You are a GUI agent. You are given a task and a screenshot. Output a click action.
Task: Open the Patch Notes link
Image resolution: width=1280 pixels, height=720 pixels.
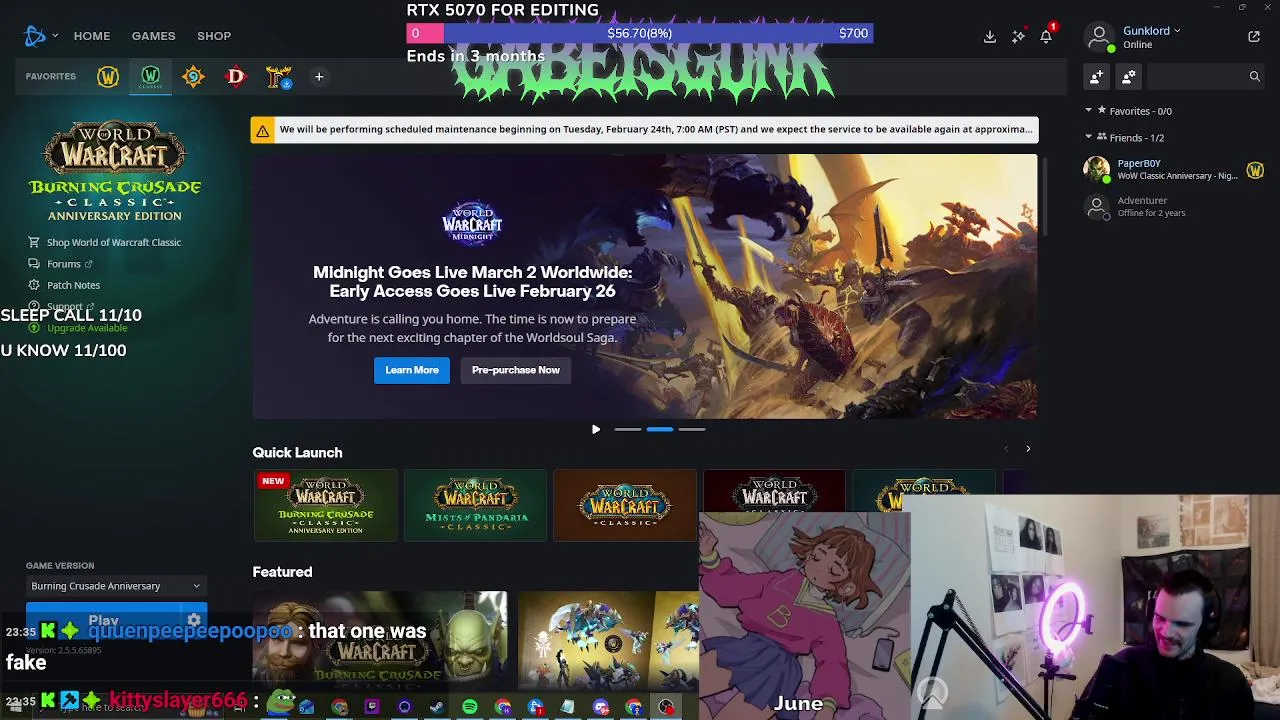click(74, 285)
